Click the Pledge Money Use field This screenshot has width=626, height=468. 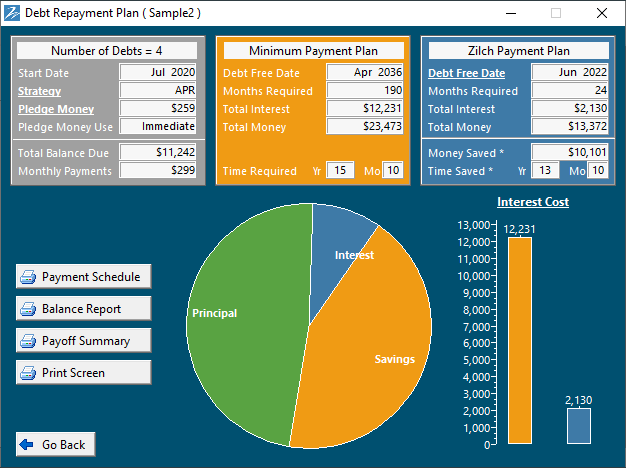click(158, 127)
